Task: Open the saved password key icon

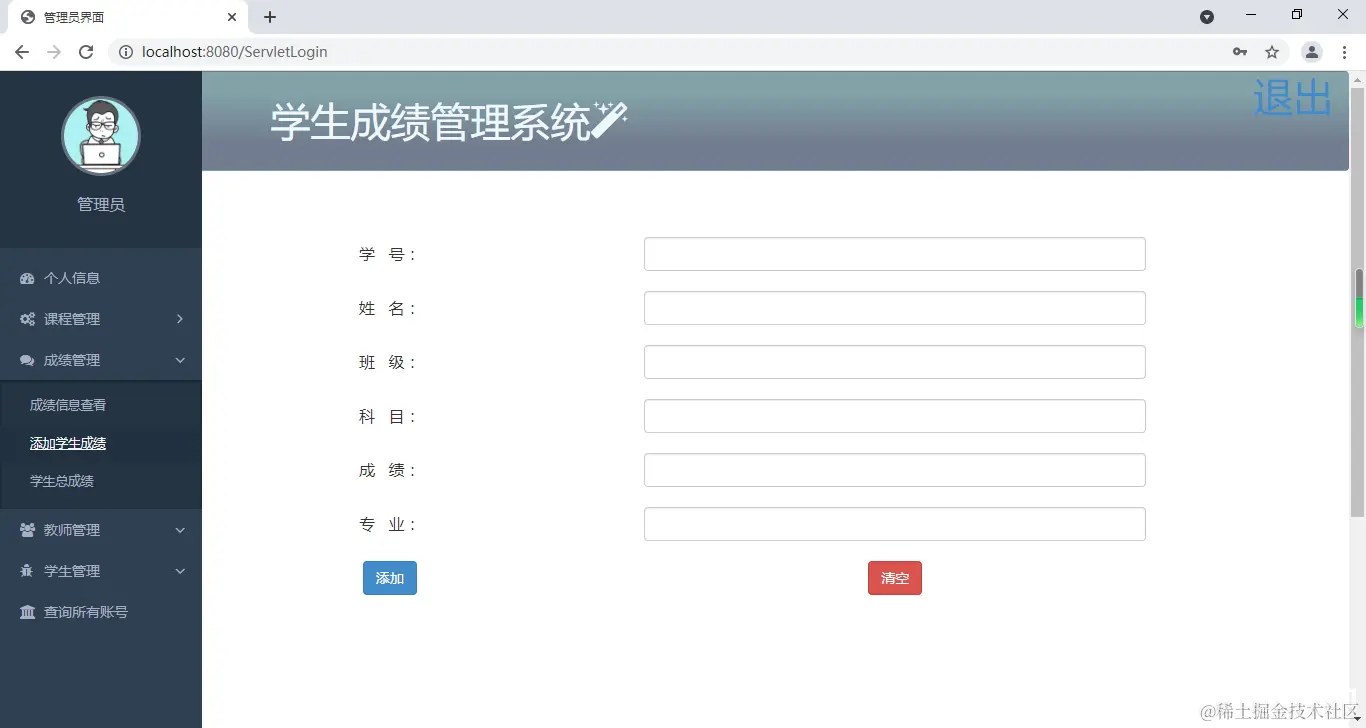Action: tap(1240, 52)
